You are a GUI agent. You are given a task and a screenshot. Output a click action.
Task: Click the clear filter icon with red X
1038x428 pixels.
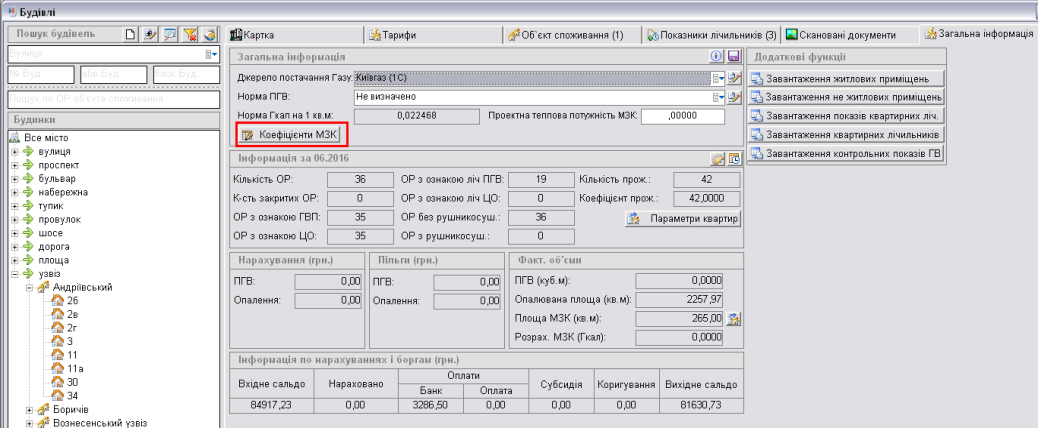pos(192,35)
